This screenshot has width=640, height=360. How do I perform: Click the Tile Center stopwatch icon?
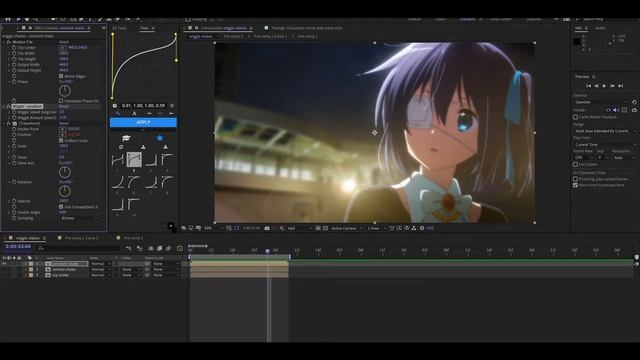click(x=14, y=48)
